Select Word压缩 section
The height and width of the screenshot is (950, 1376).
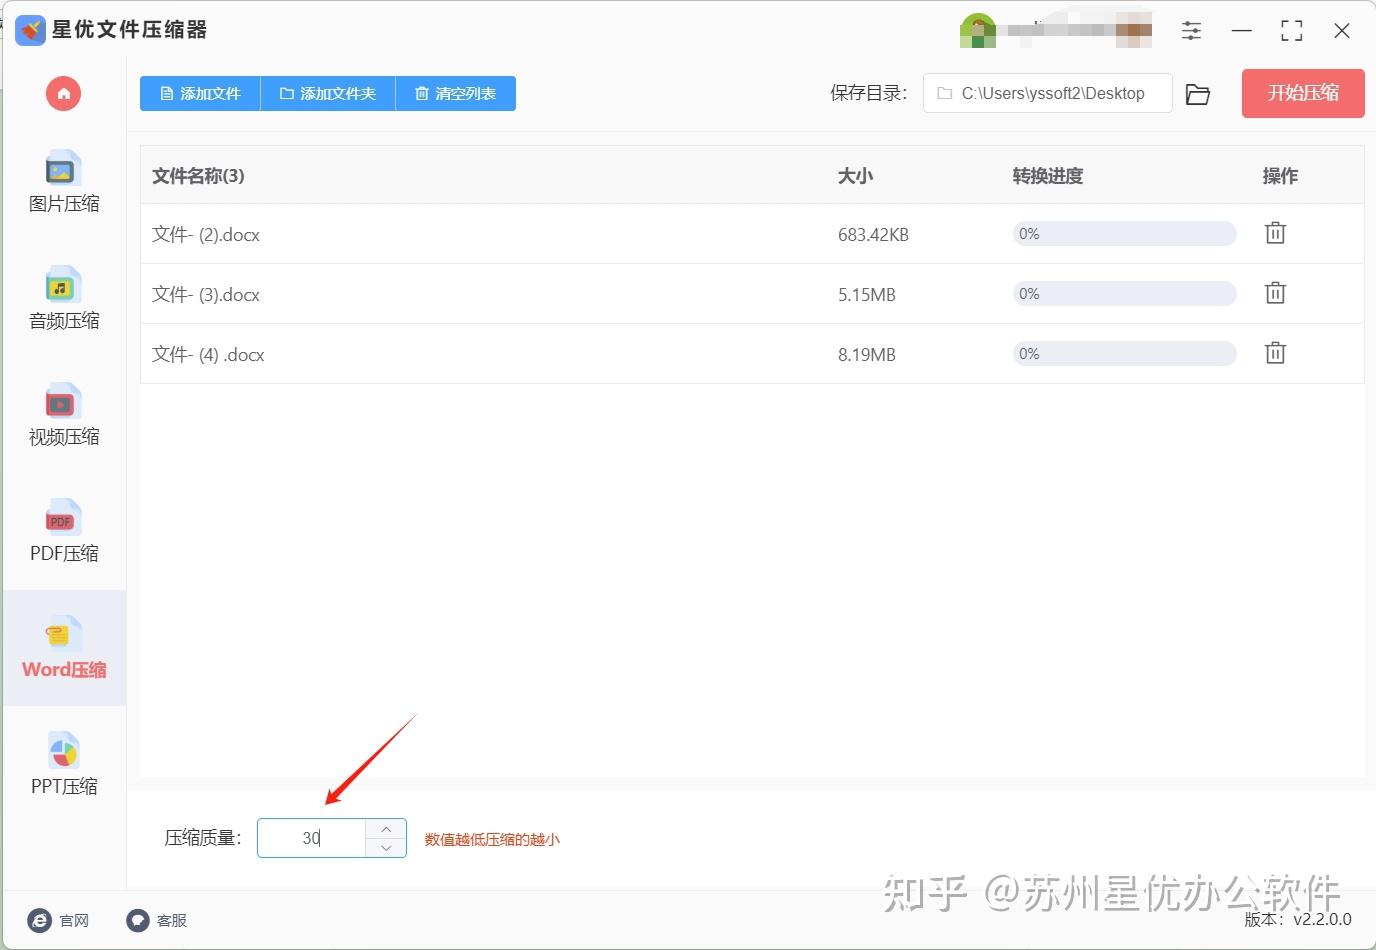64,648
